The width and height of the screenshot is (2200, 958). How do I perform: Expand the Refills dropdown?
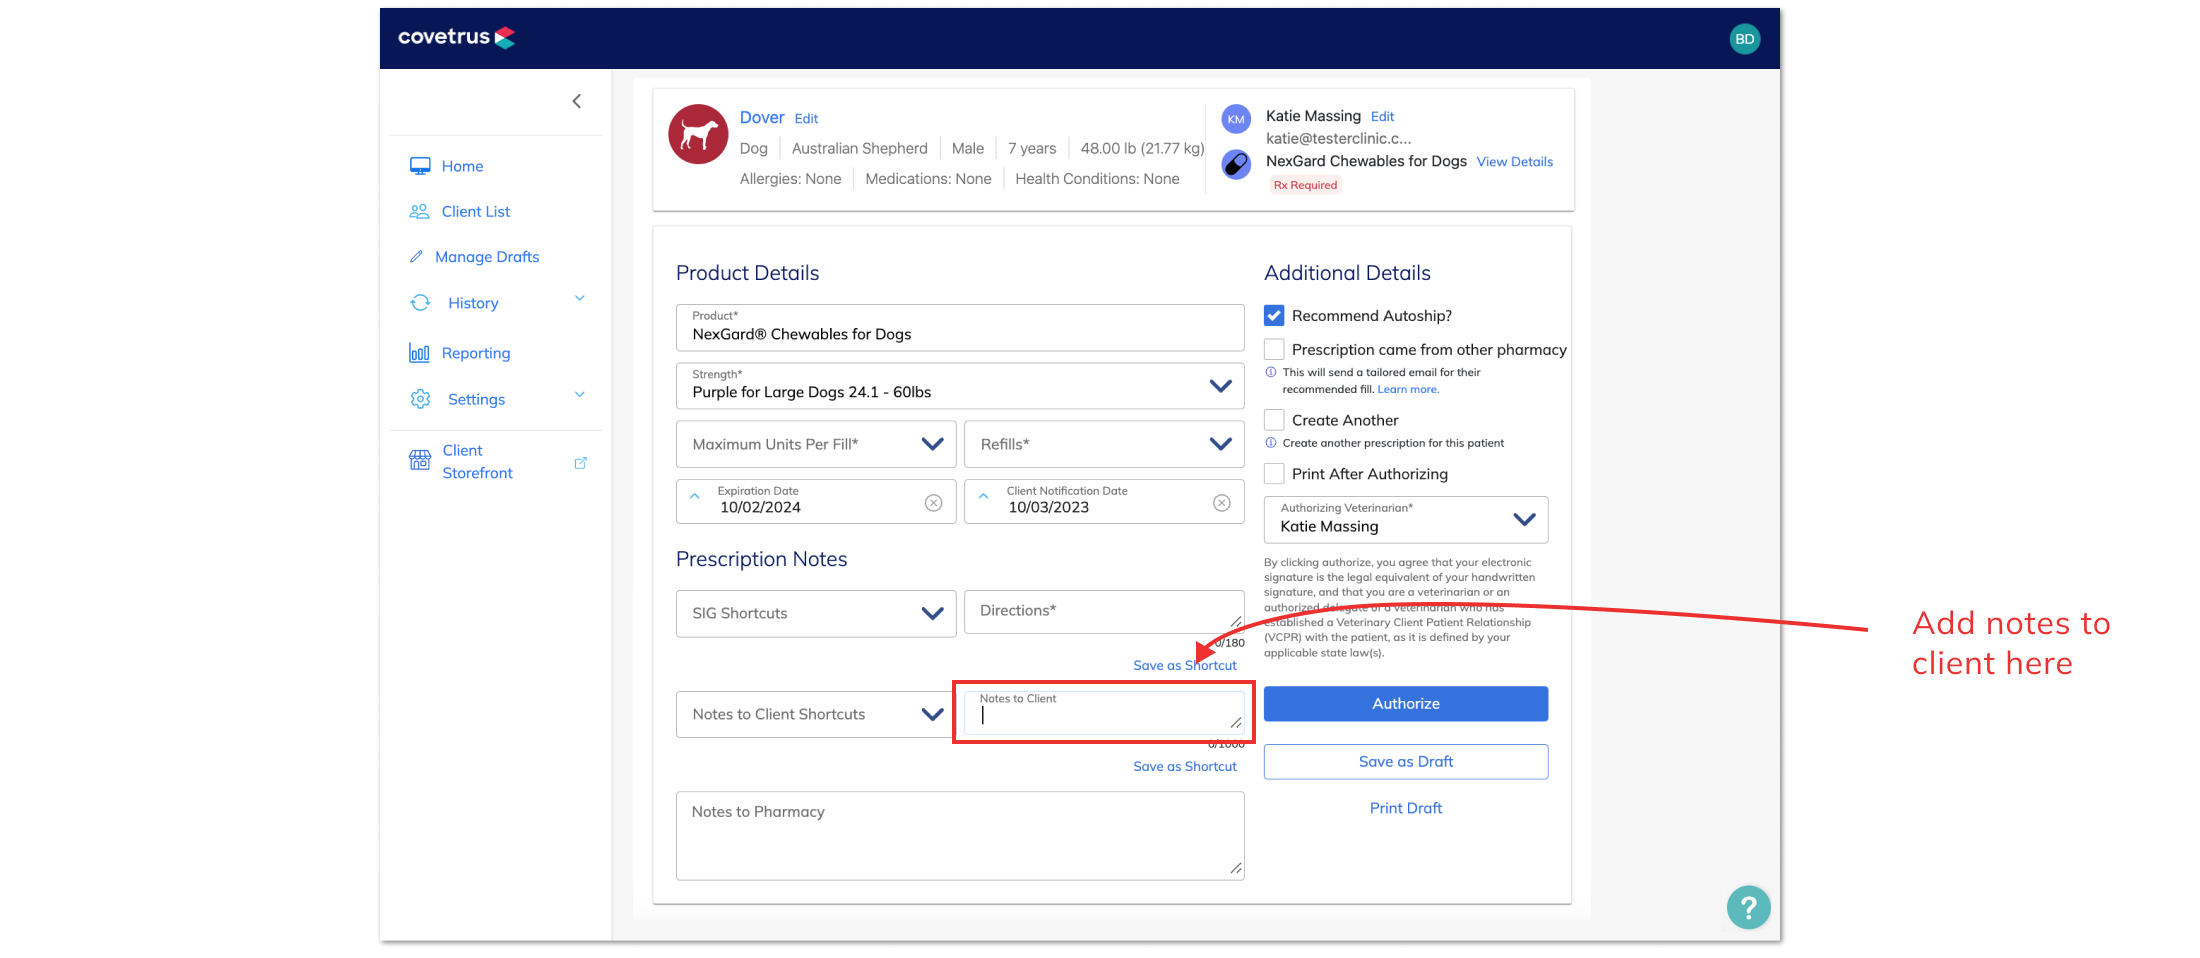click(1219, 444)
